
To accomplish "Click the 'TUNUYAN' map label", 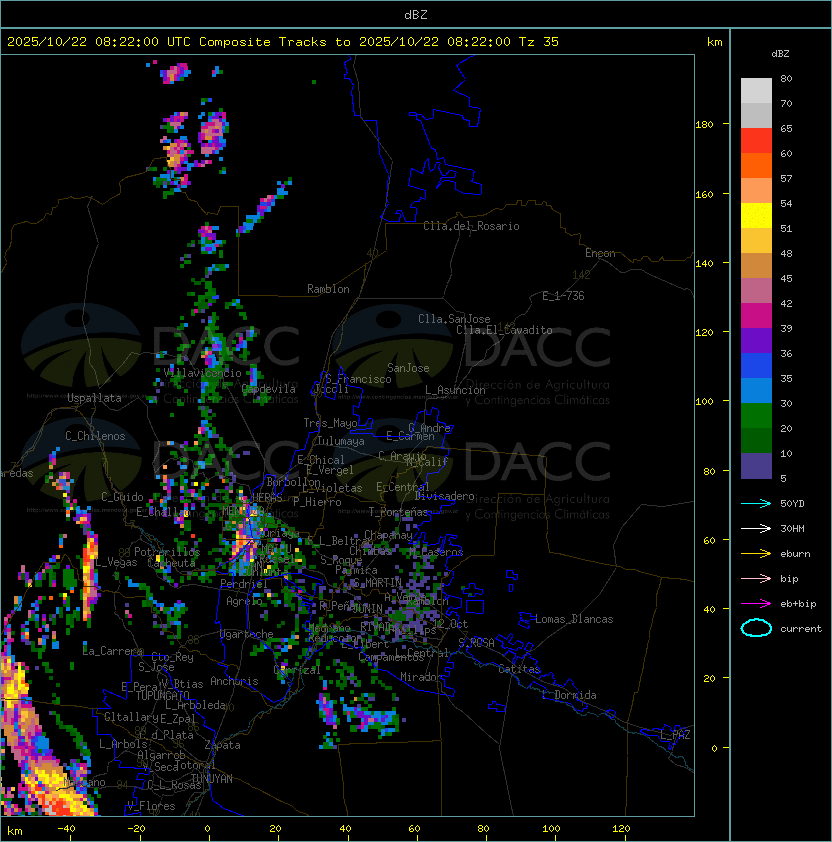I will coord(212,779).
